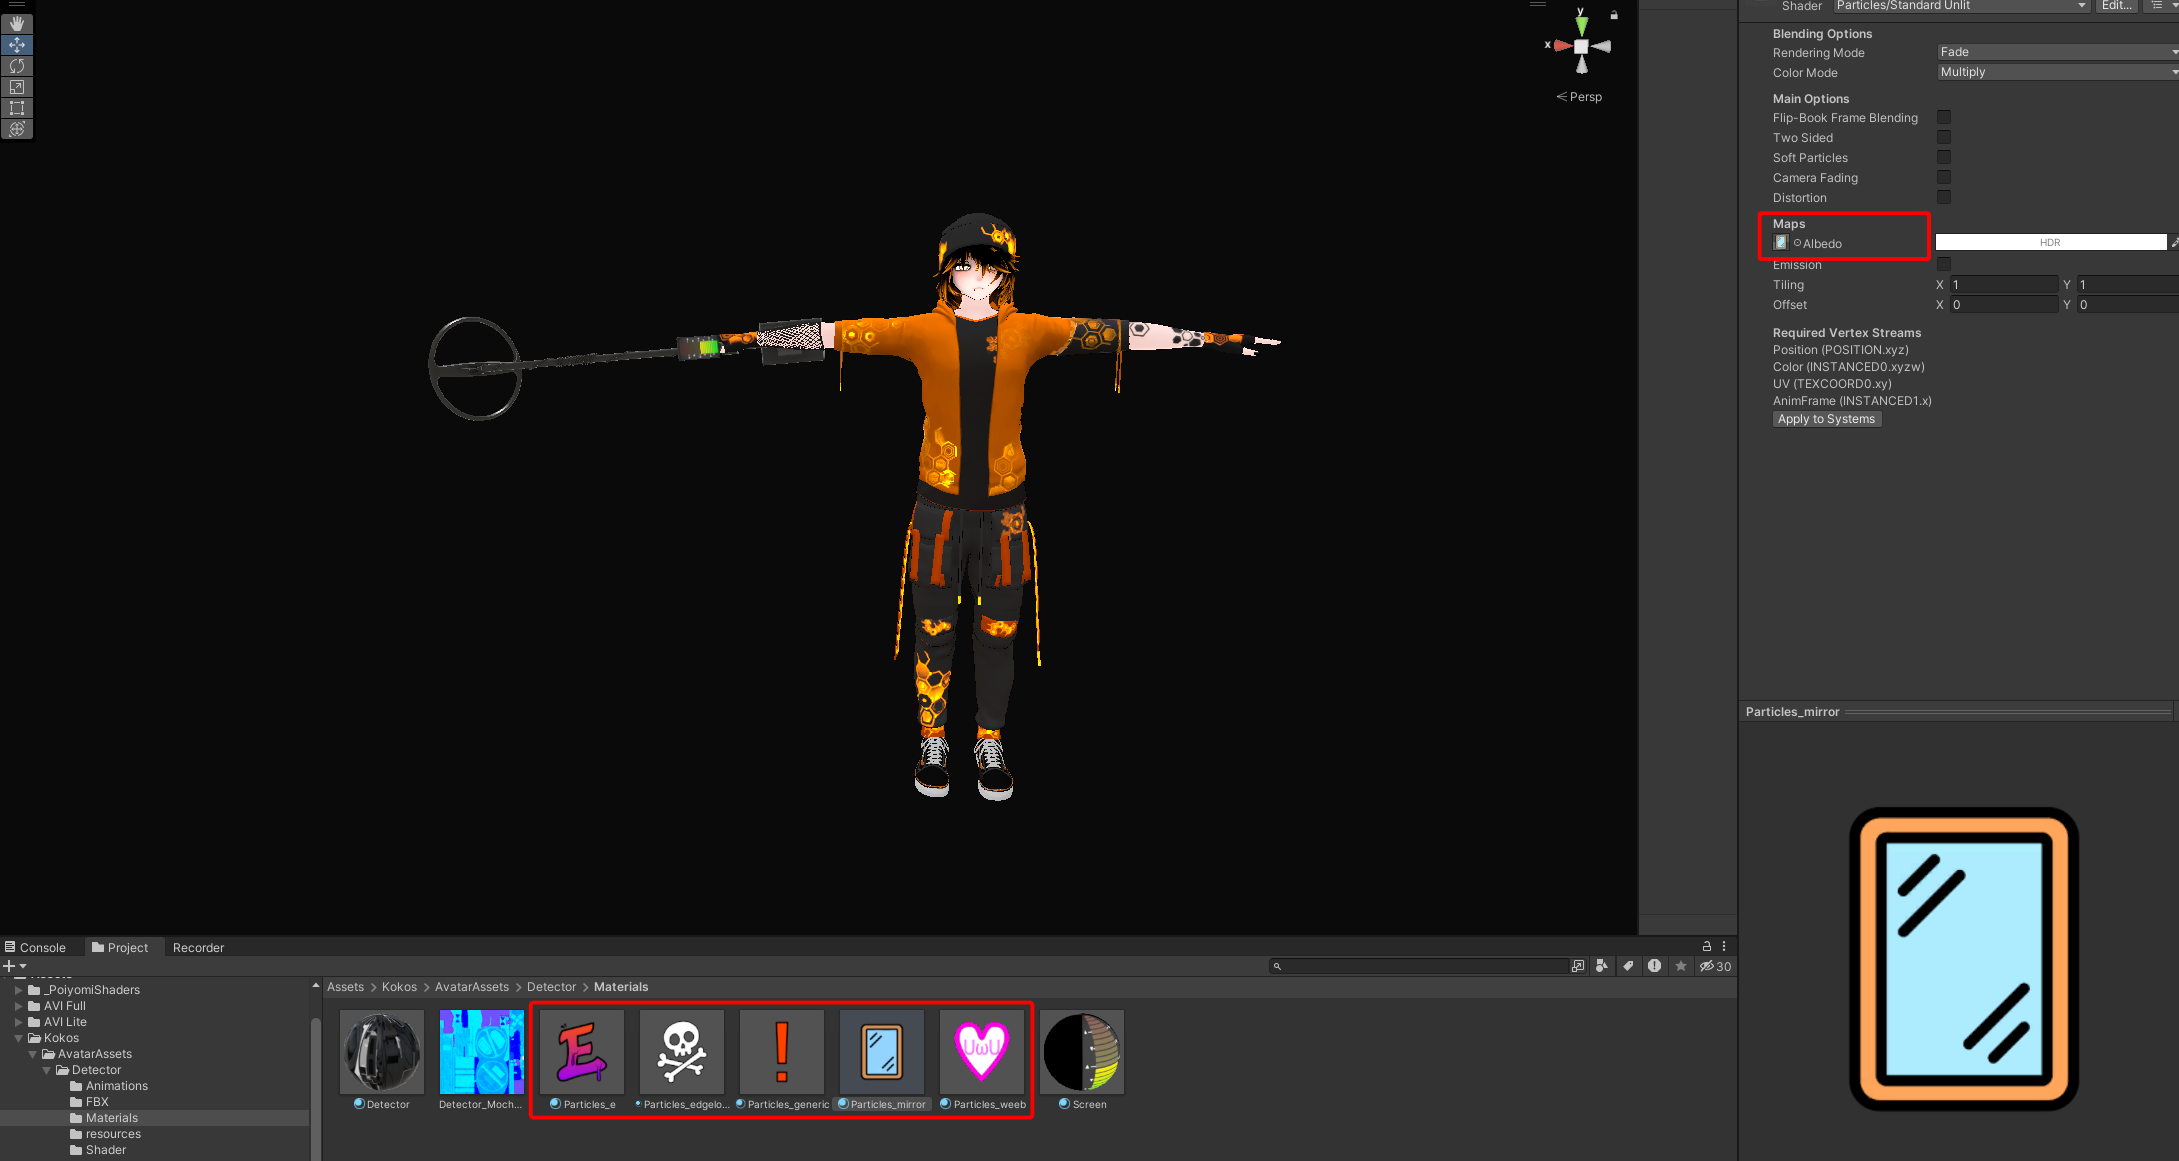
Task: Enable Flip-Book Frame Blending checkbox
Action: click(1944, 118)
